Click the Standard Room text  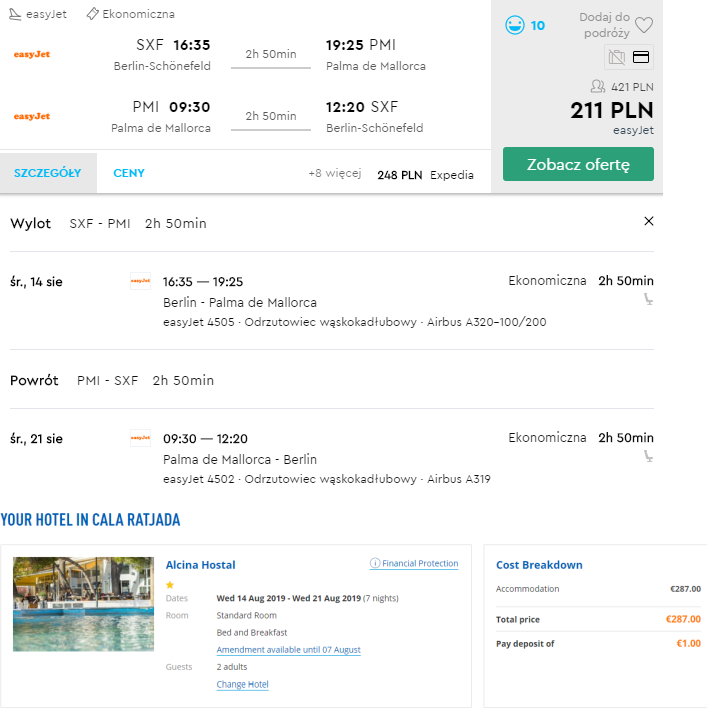tap(246, 615)
